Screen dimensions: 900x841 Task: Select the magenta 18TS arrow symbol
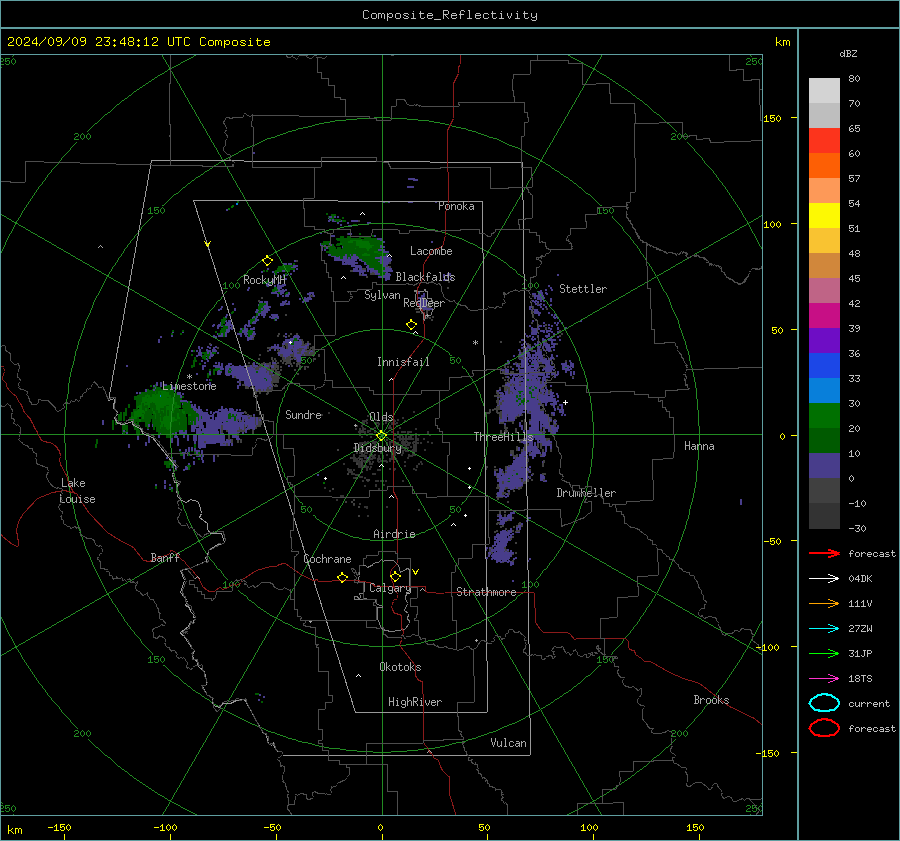coord(824,679)
